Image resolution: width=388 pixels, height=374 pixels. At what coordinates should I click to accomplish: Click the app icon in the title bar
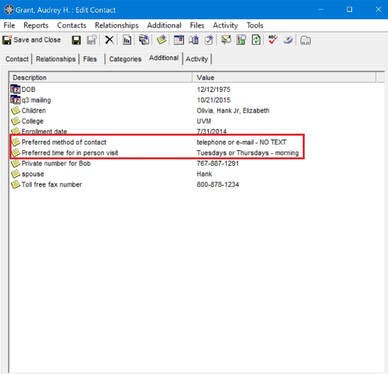coord(9,10)
